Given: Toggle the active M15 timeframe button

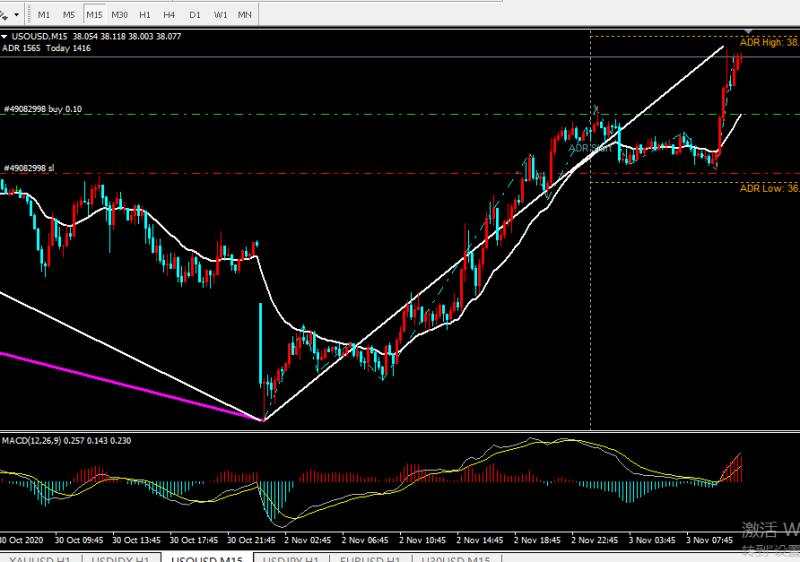Looking at the screenshot, I should click(x=94, y=15).
